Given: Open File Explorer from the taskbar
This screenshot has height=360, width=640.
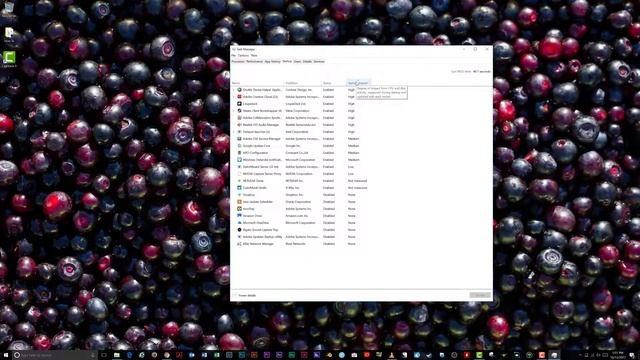Looking at the screenshot, I should (x=117, y=355).
